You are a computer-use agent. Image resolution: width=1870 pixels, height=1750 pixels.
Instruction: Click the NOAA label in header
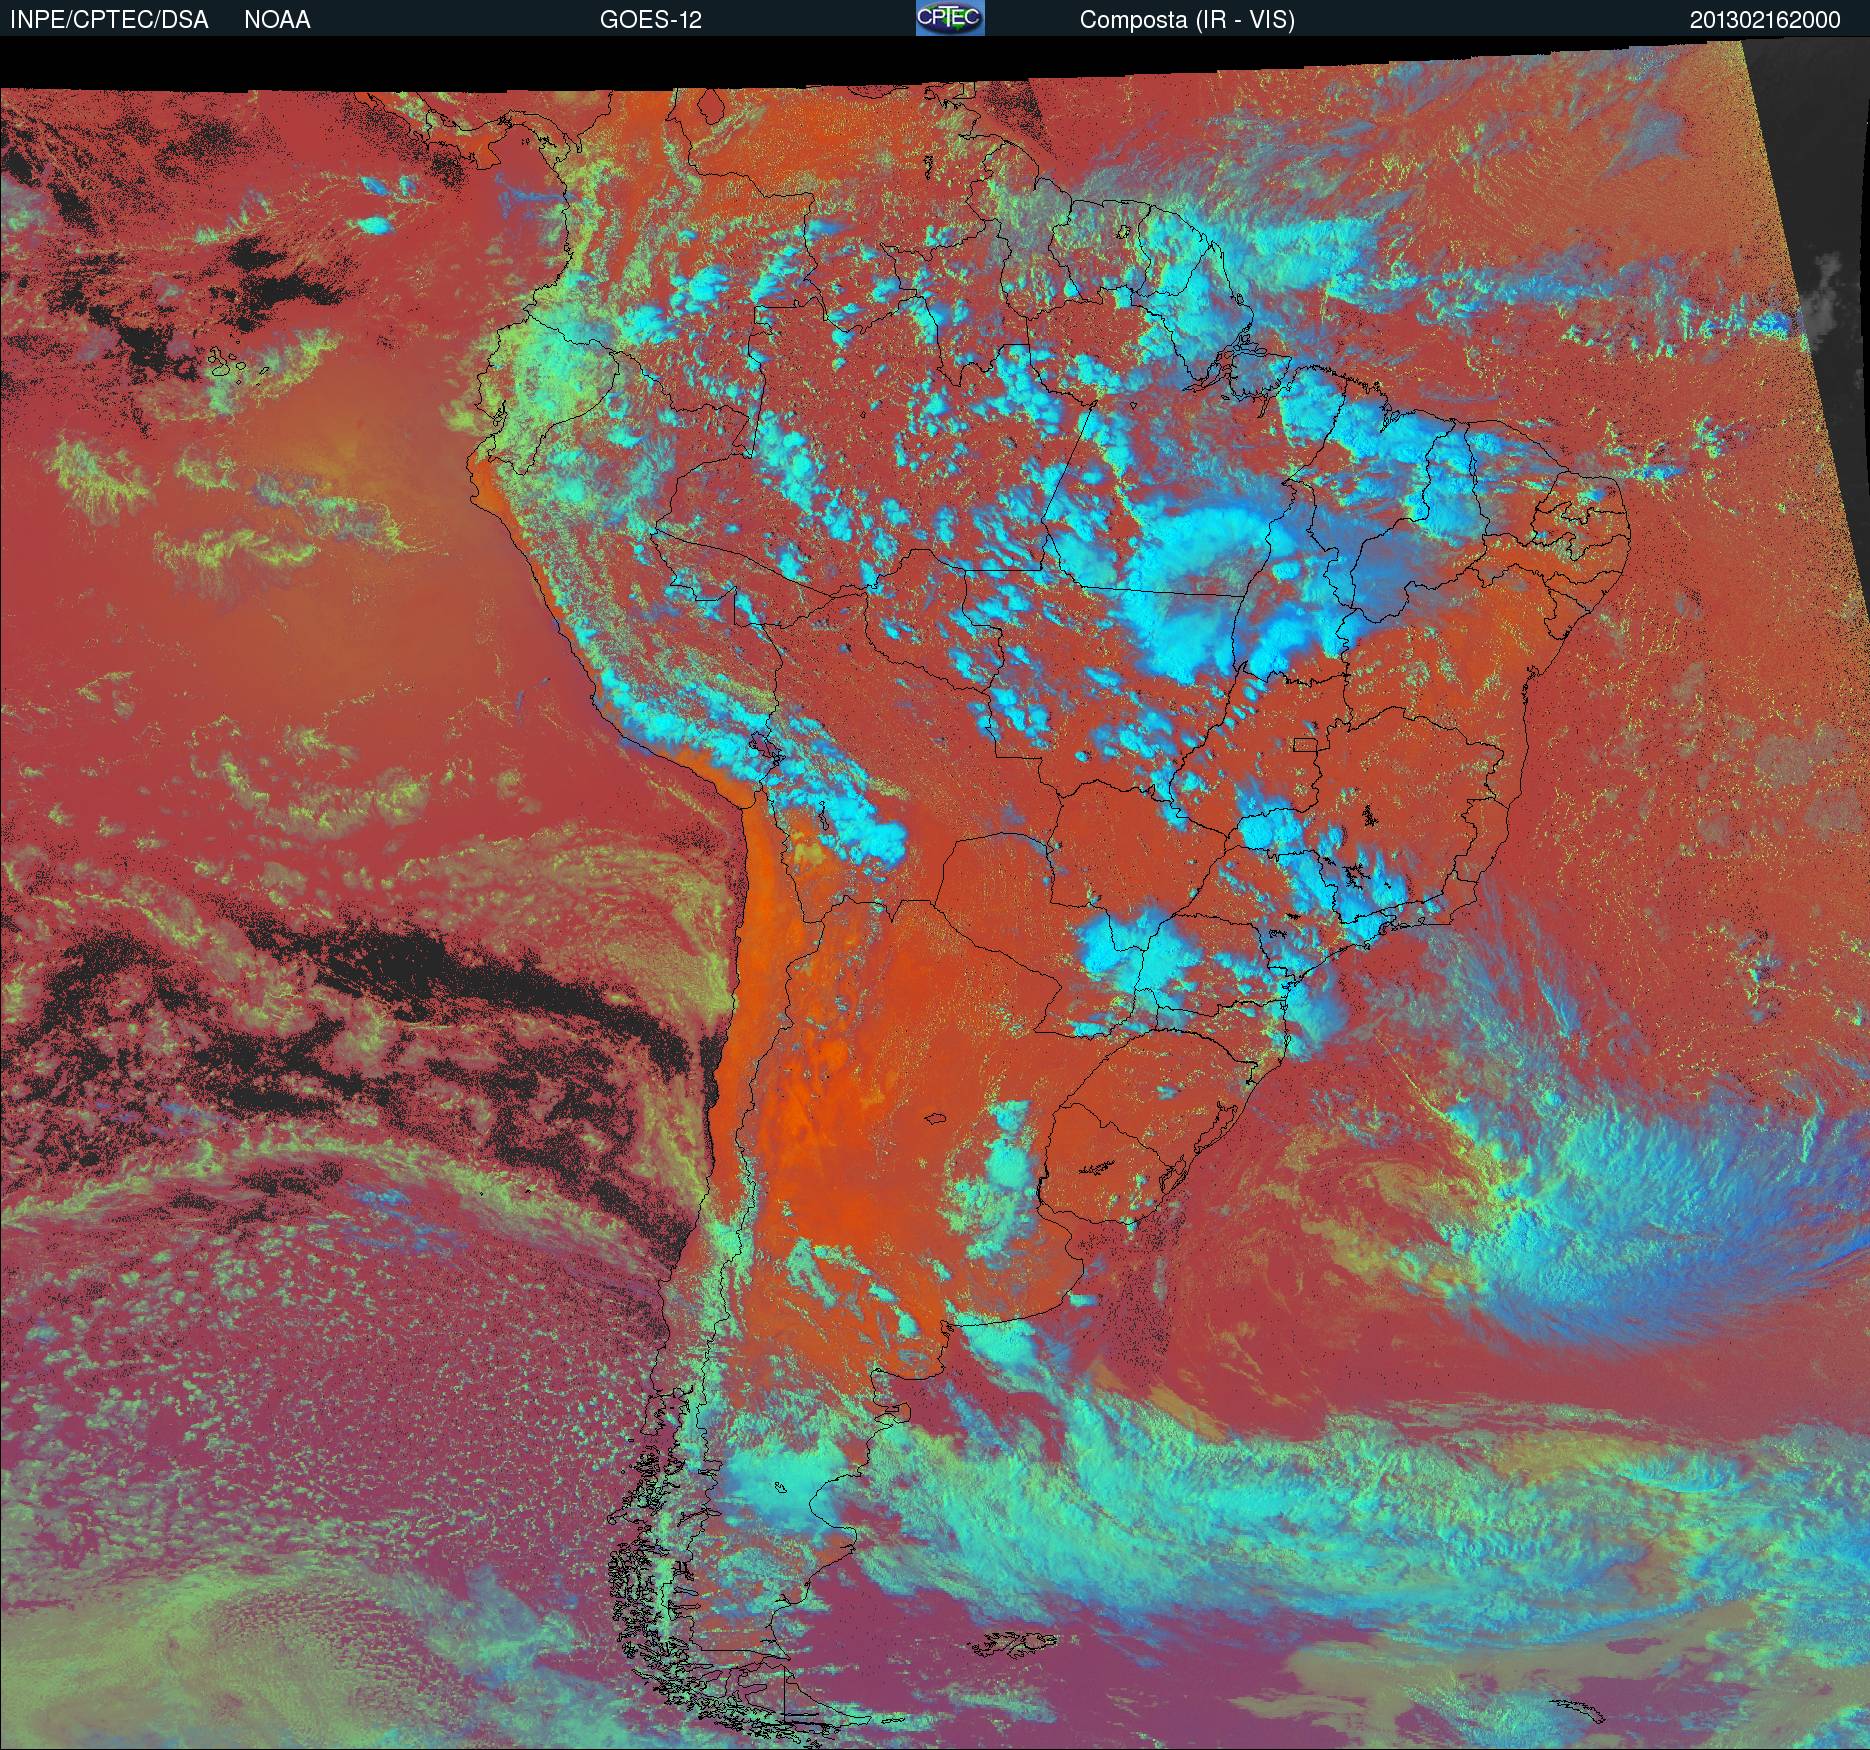click(x=277, y=20)
